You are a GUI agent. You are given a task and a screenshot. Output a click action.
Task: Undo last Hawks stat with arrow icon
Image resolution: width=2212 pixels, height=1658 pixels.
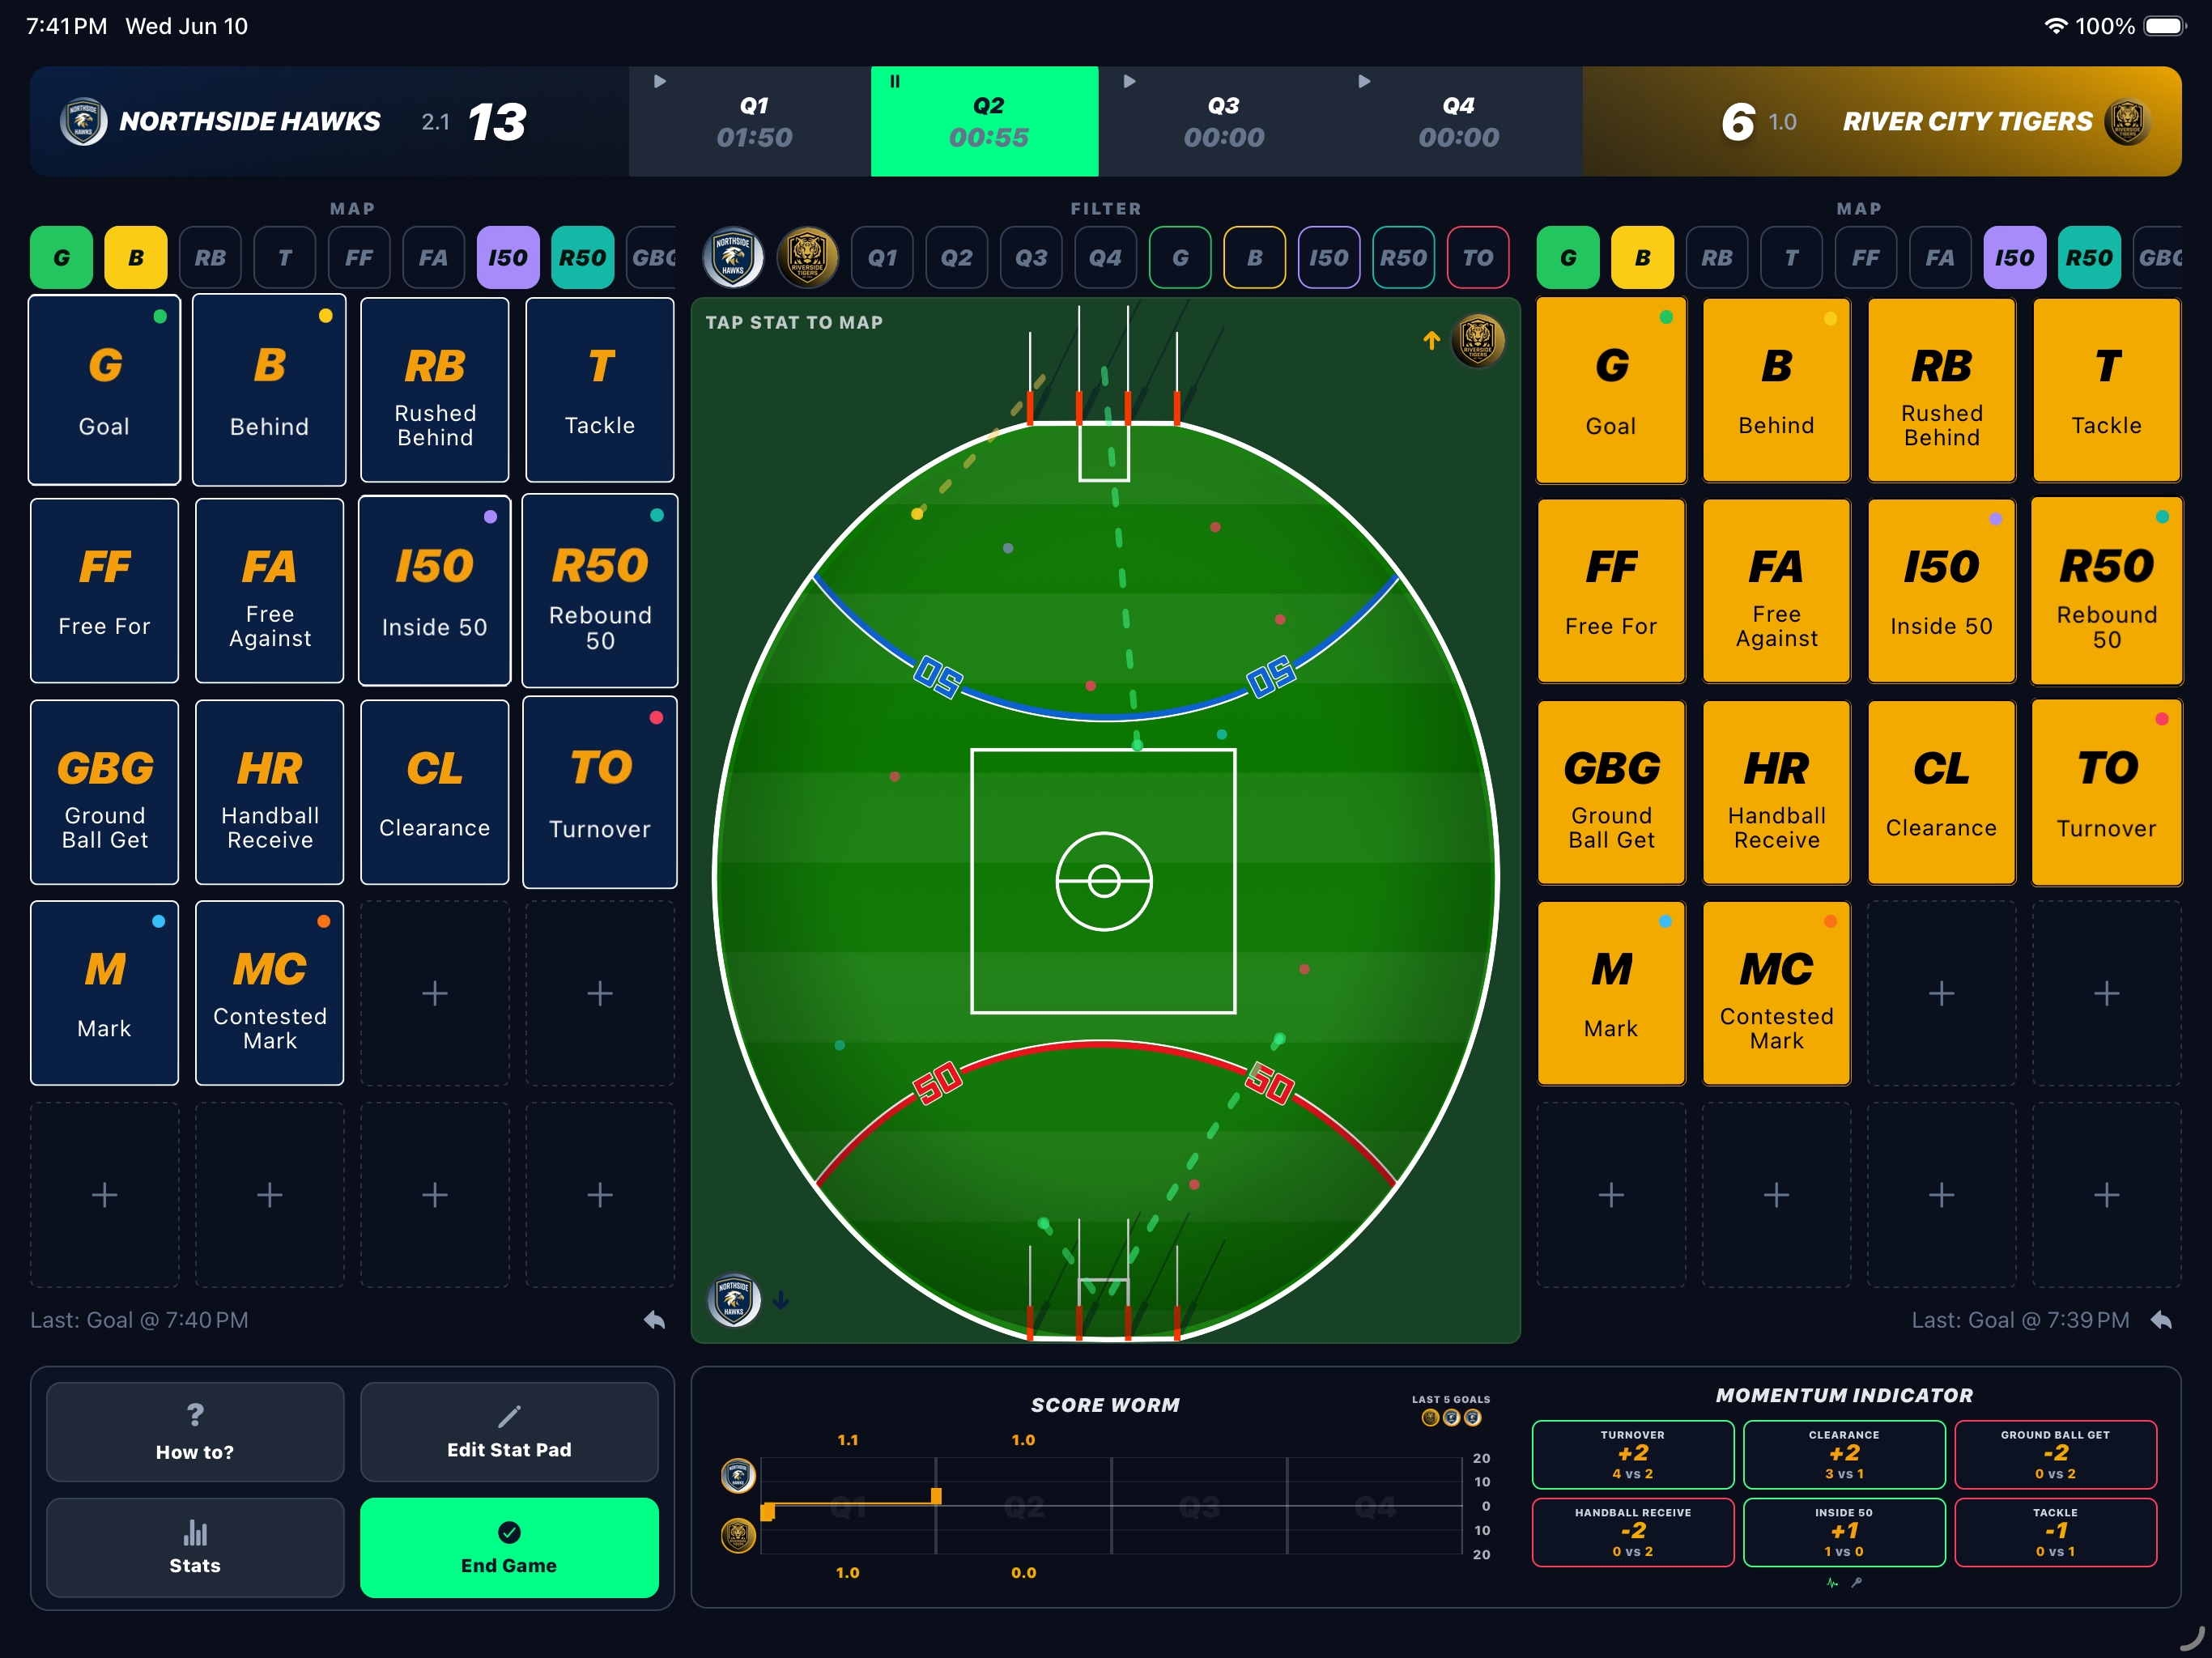654,1320
